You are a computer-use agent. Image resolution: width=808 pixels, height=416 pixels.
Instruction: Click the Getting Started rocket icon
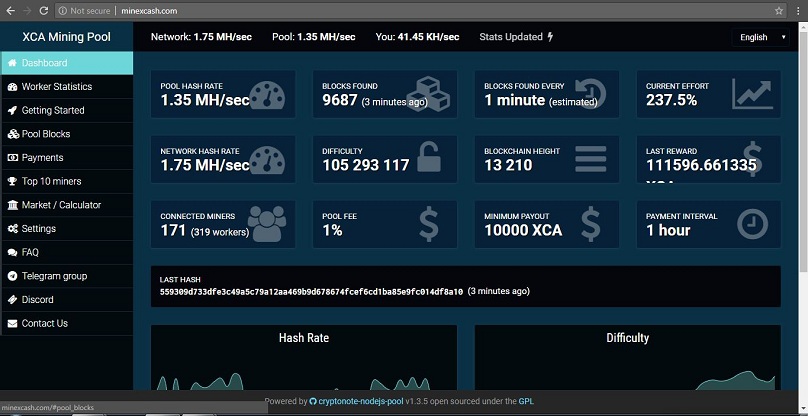12,110
